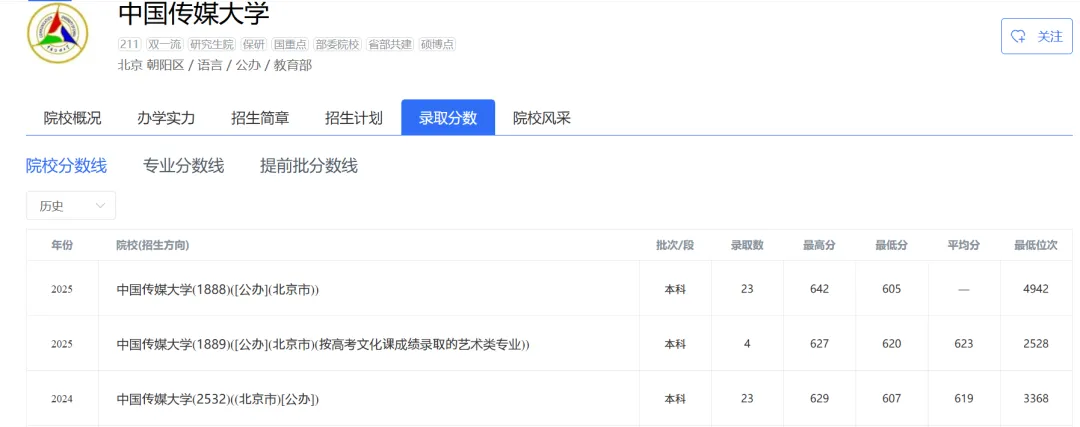Click the 最低位次 column header
The image size is (1080, 427).
click(x=1036, y=245)
